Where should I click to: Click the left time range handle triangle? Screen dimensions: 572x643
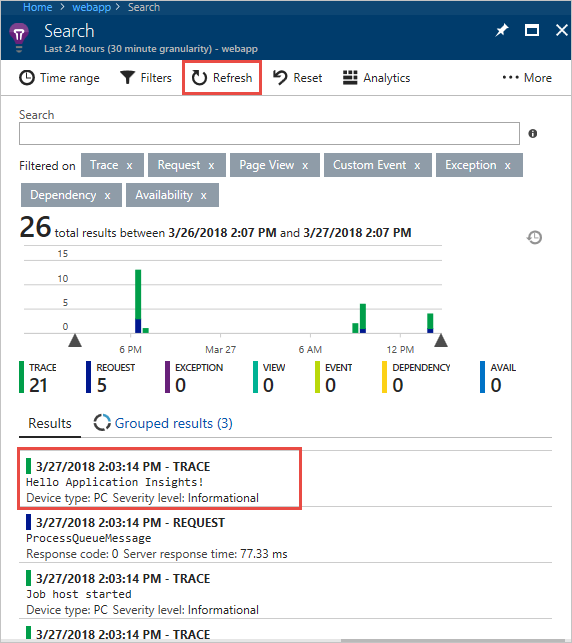click(x=75, y=340)
